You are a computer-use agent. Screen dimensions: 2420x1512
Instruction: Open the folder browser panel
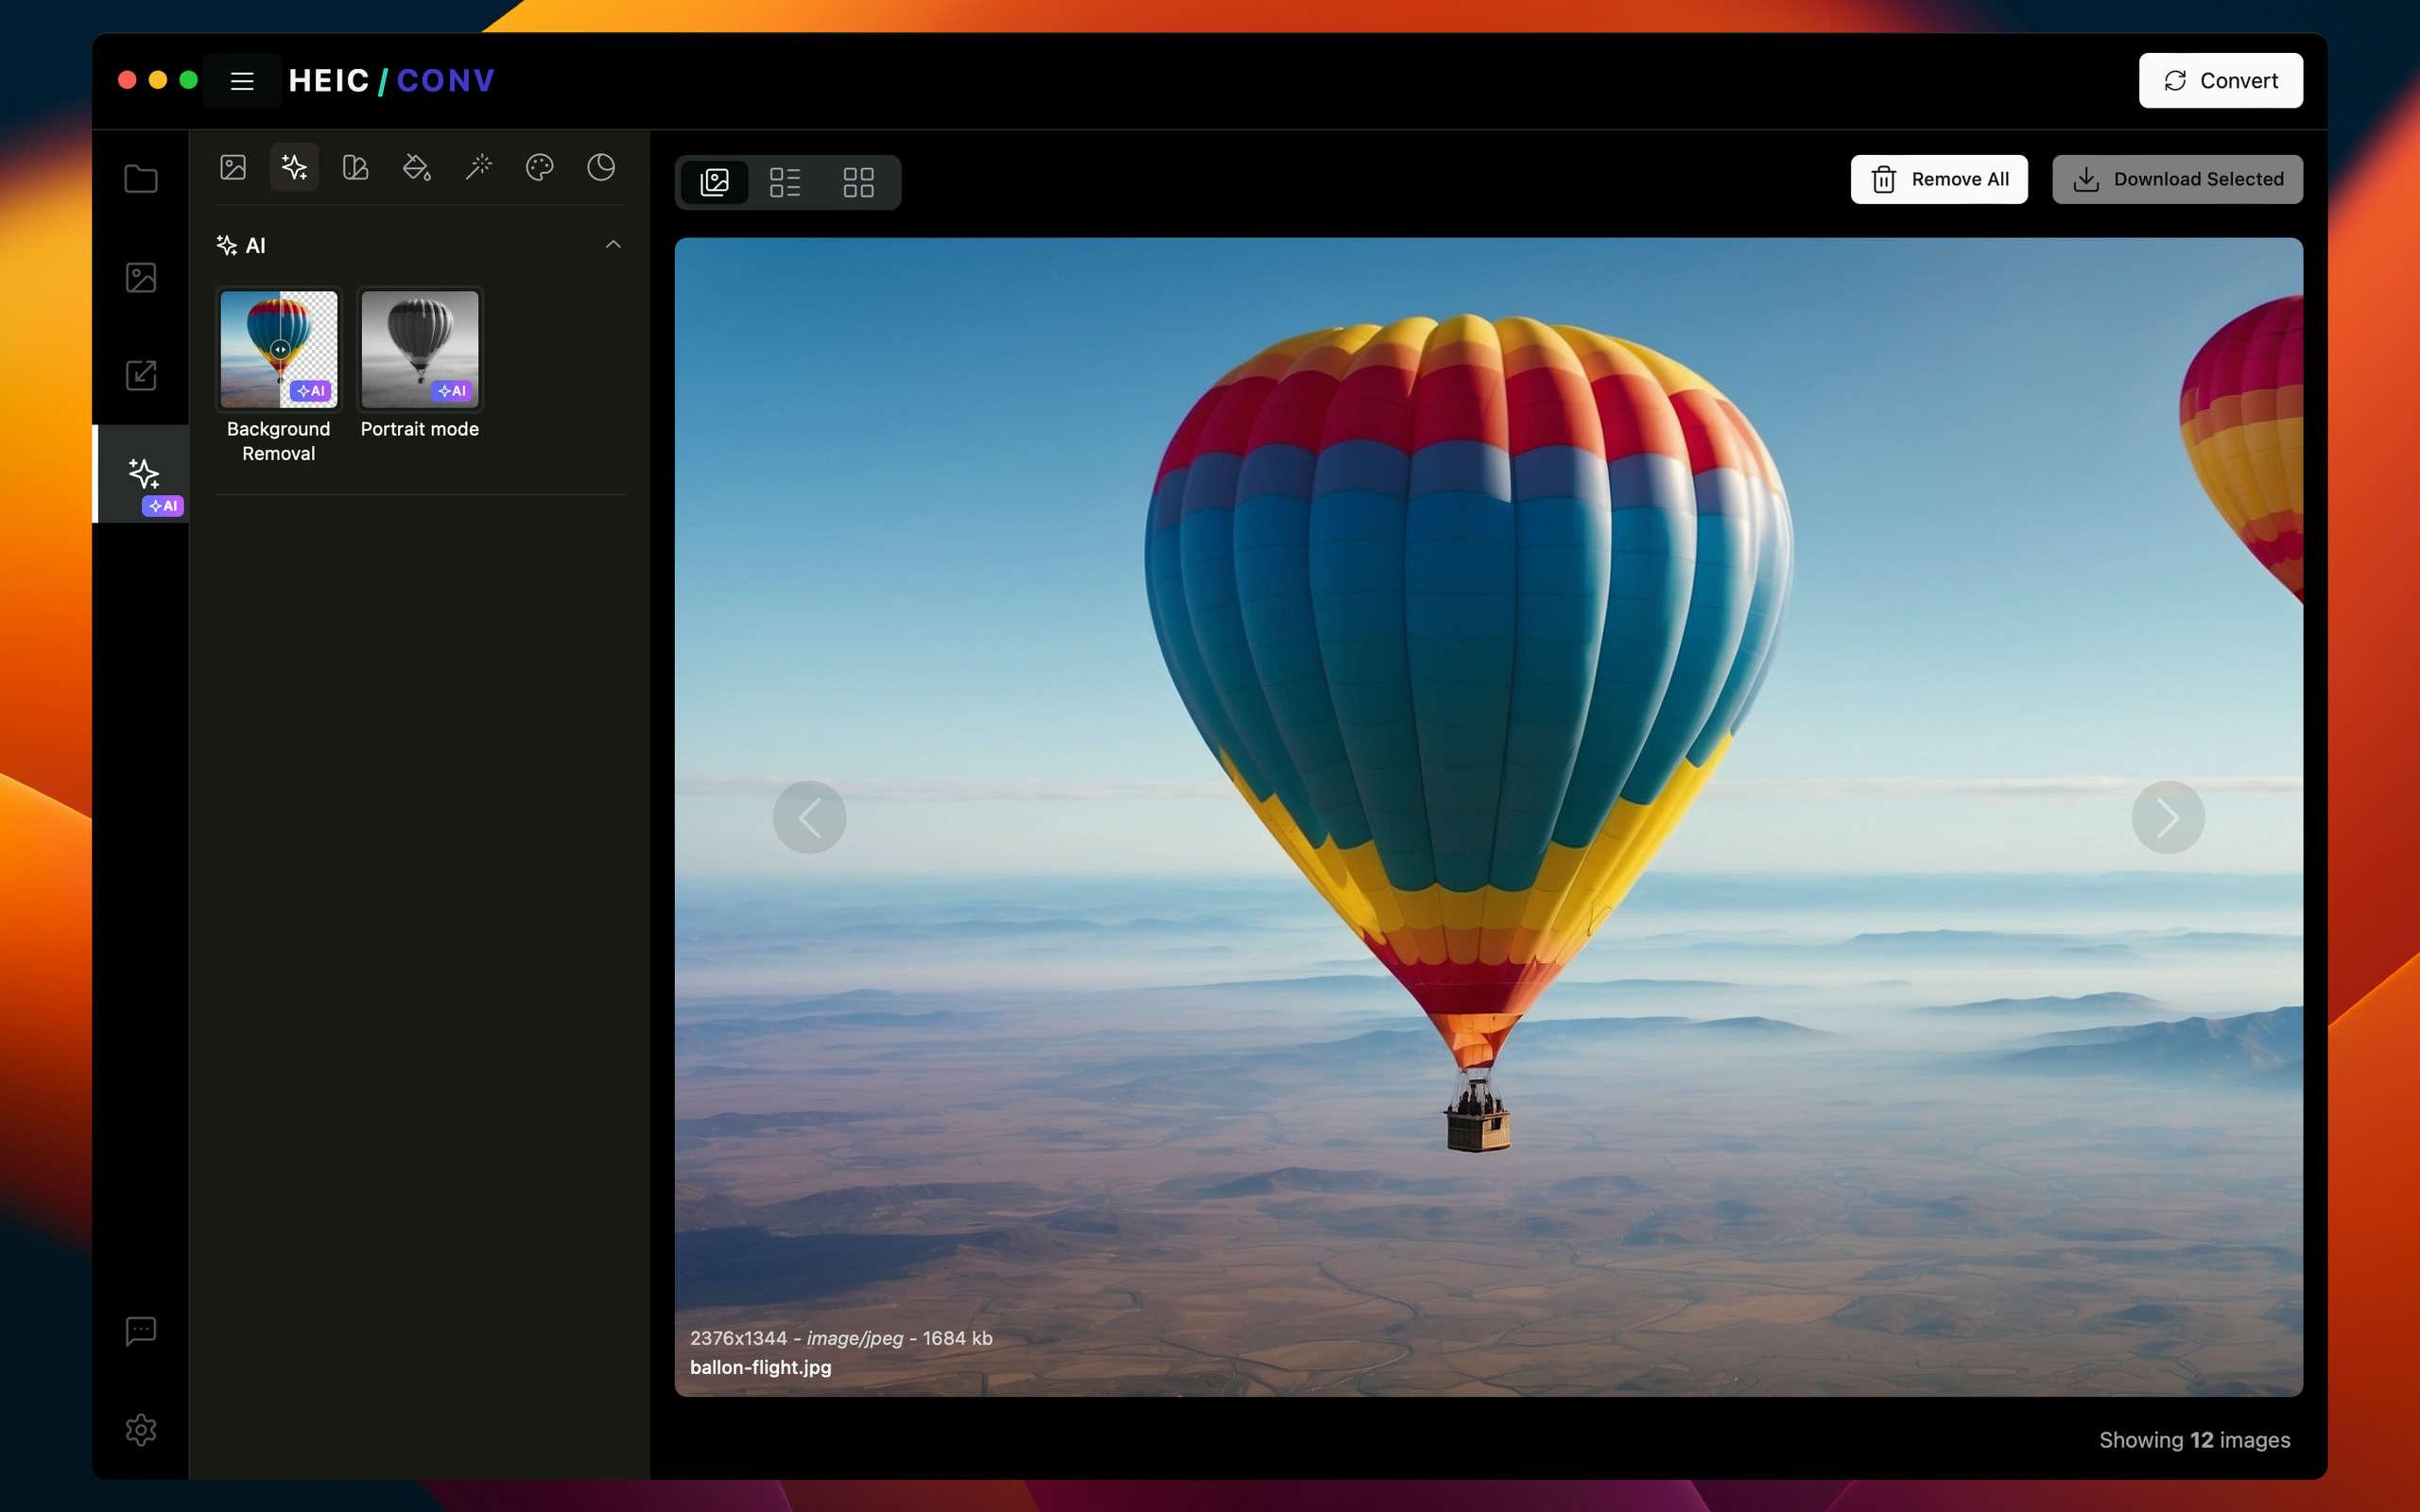[x=143, y=178]
